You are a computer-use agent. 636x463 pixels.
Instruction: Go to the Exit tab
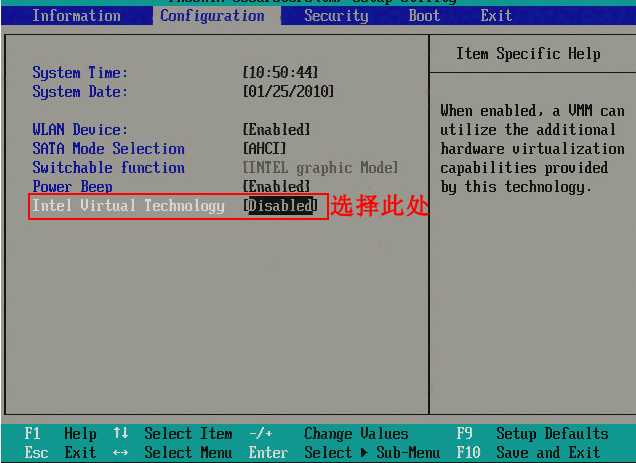[x=496, y=16]
